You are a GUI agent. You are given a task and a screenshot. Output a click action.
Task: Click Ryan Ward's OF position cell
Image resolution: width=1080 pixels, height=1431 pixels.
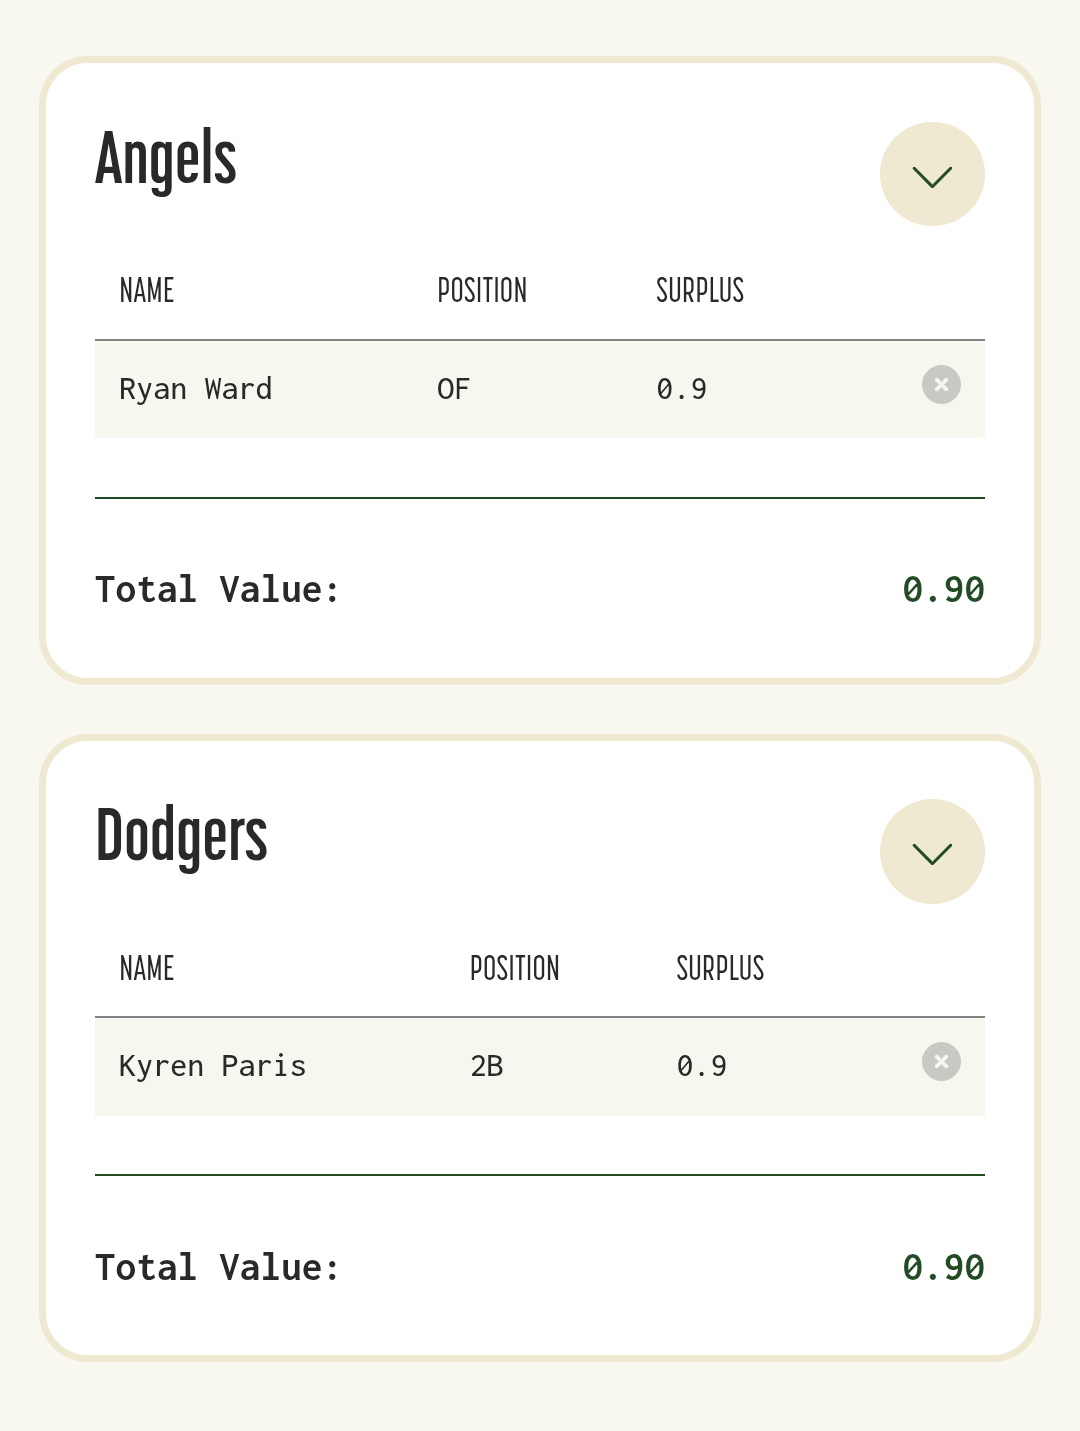pyautogui.click(x=453, y=389)
